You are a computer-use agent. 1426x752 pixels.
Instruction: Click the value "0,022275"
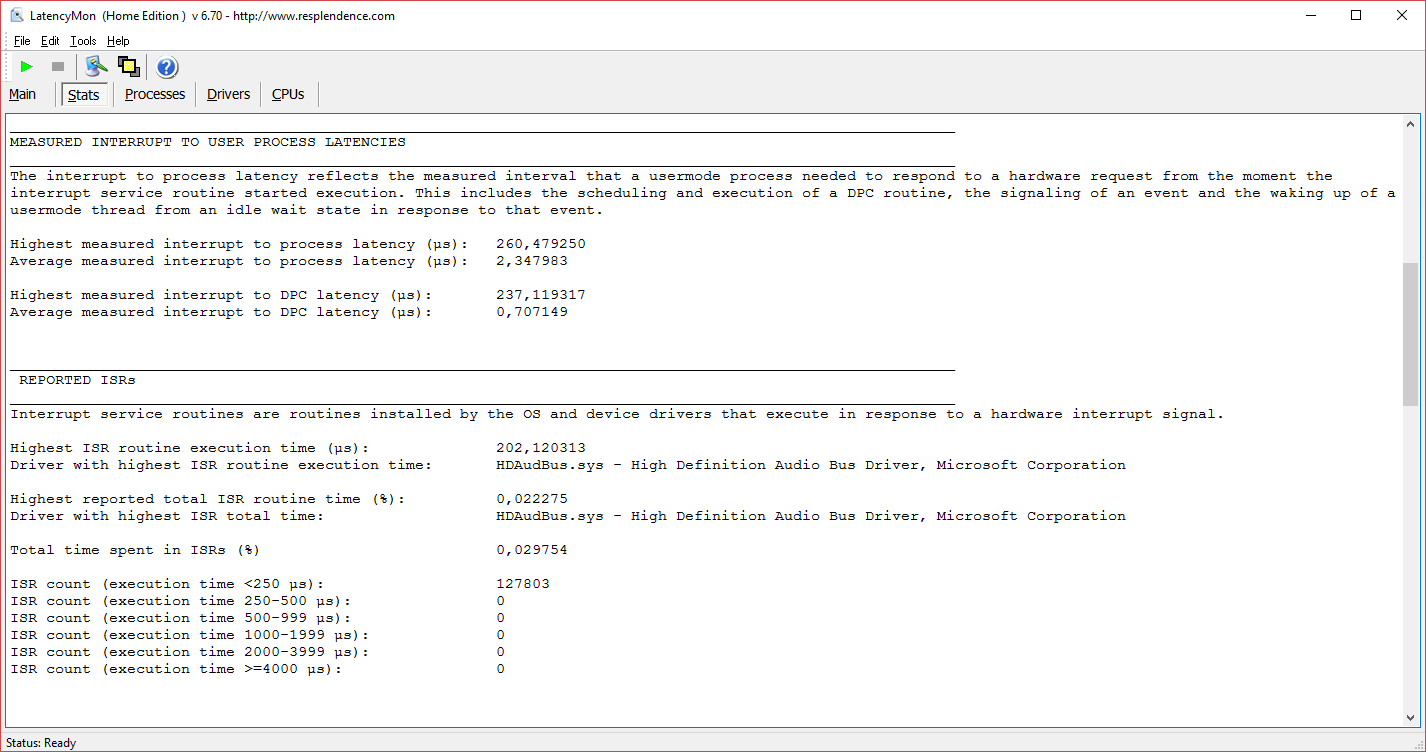click(x=532, y=499)
